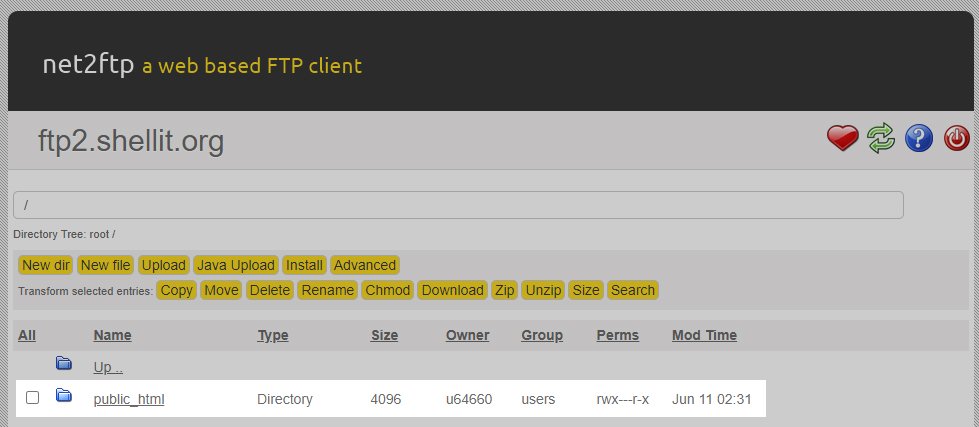Sort the listing by the Name column
Viewport: 979px width, 427px height.
tap(112, 335)
